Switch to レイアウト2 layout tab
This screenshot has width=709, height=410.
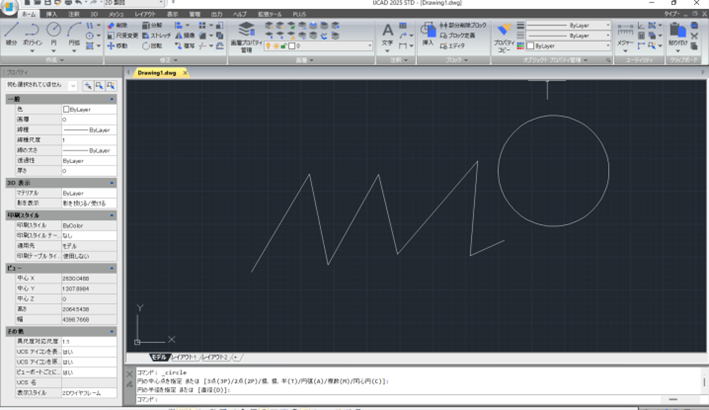214,357
